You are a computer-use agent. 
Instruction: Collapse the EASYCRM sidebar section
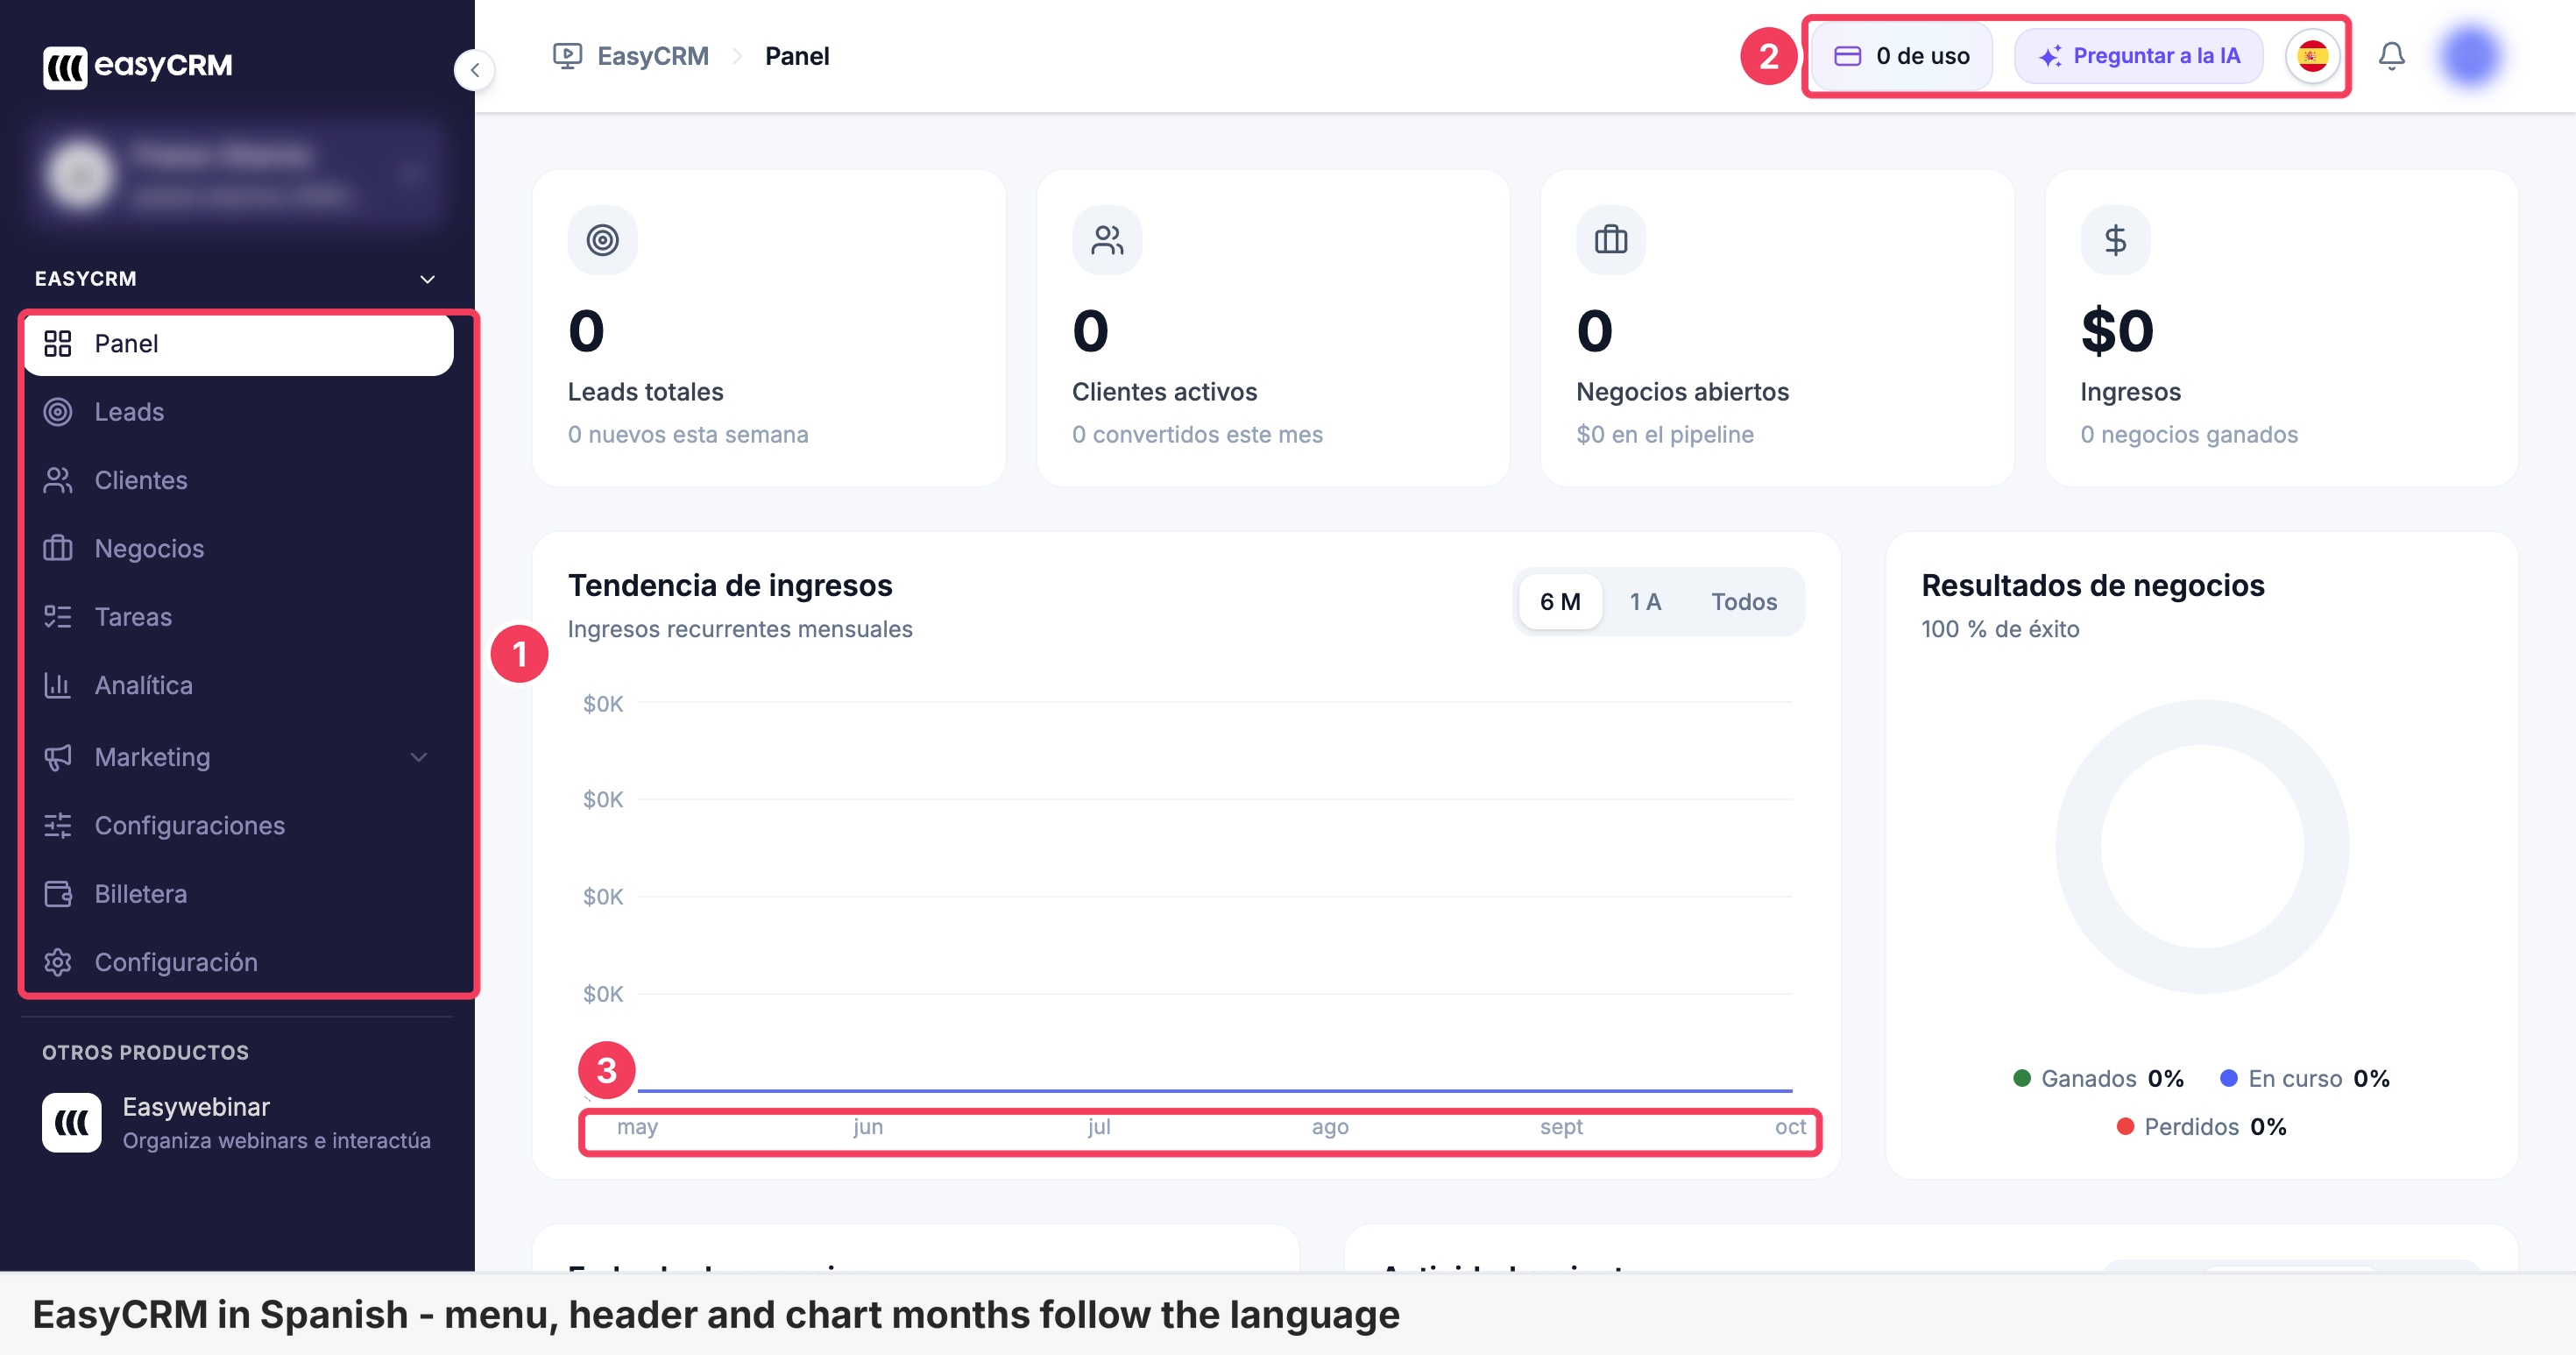point(427,279)
